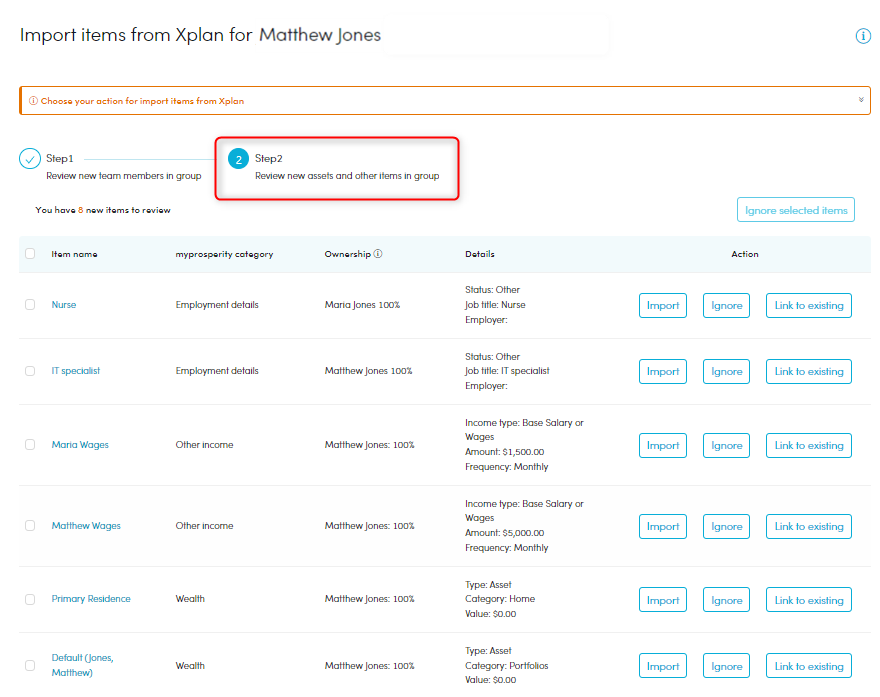The width and height of the screenshot is (880, 697).
Task: Open the Default (Jones, Matthew) link
Action: pyautogui.click(x=82, y=665)
